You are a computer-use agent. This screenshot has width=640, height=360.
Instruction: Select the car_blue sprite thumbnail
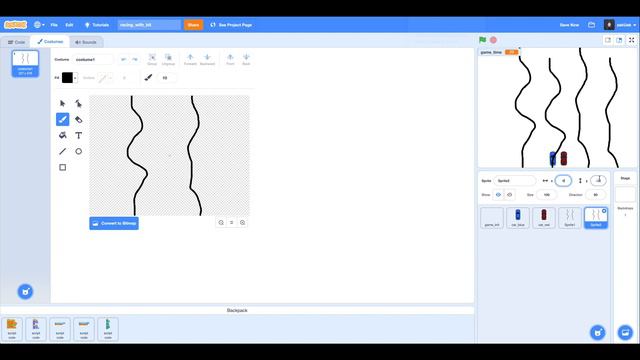pyautogui.click(x=518, y=218)
